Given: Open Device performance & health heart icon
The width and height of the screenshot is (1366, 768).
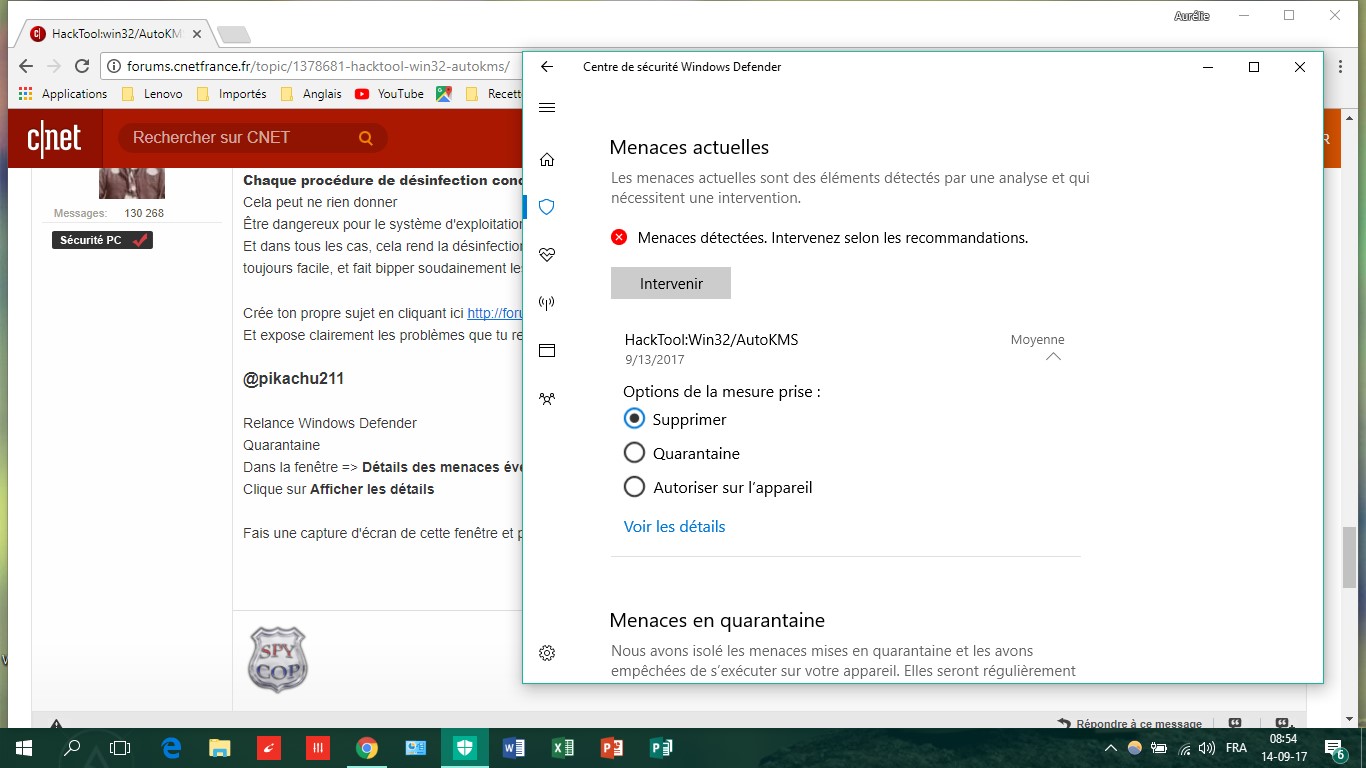Looking at the screenshot, I should (546, 255).
